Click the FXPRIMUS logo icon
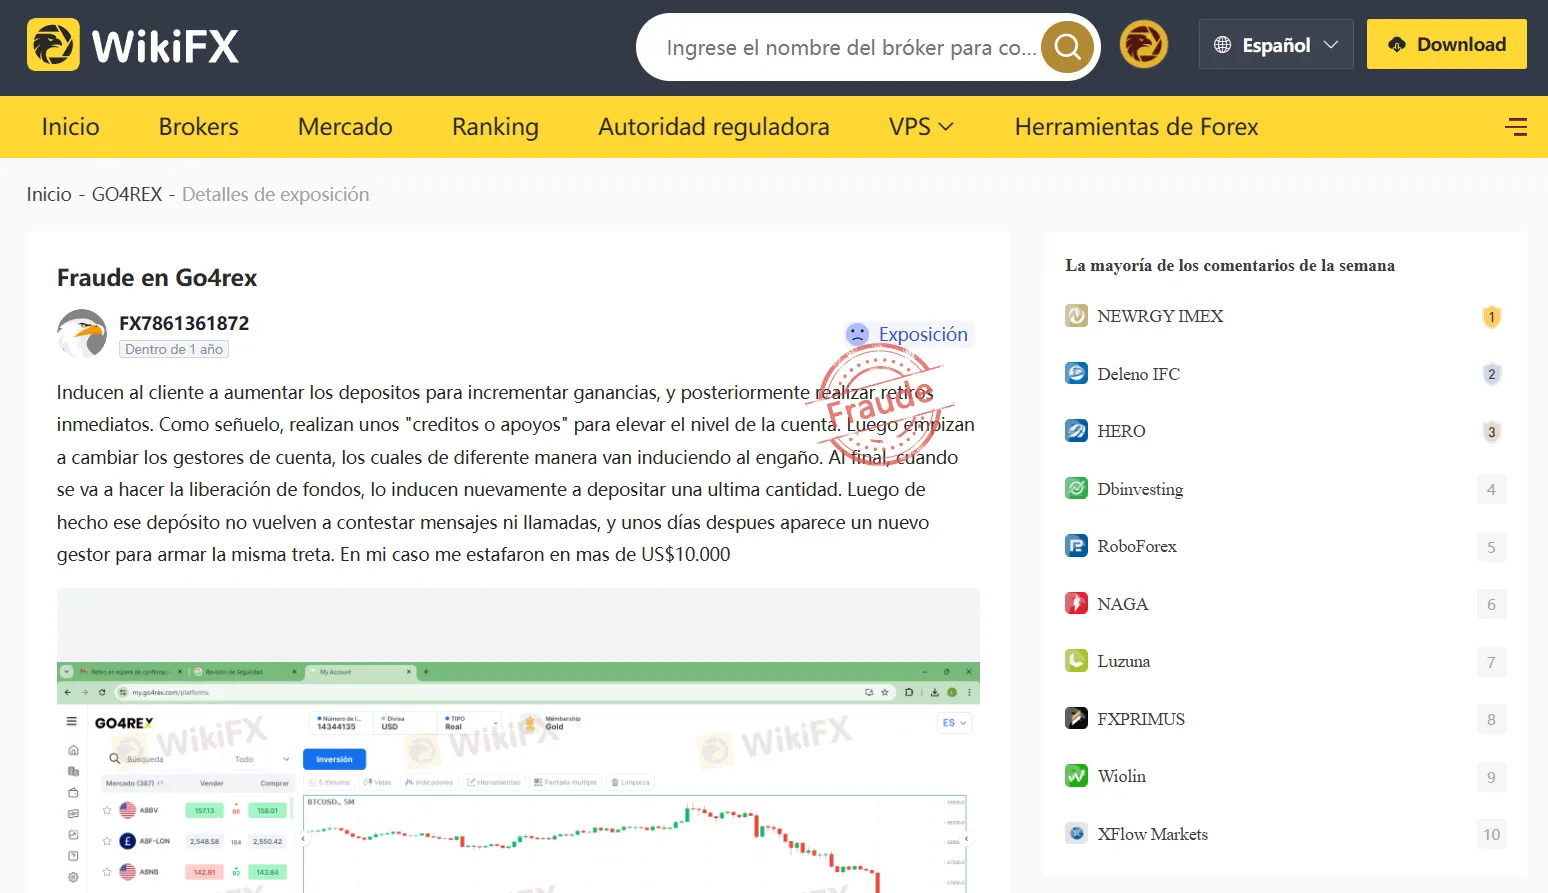Screen dimensions: 1548x893 pyautogui.click(x=1076, y=718)
